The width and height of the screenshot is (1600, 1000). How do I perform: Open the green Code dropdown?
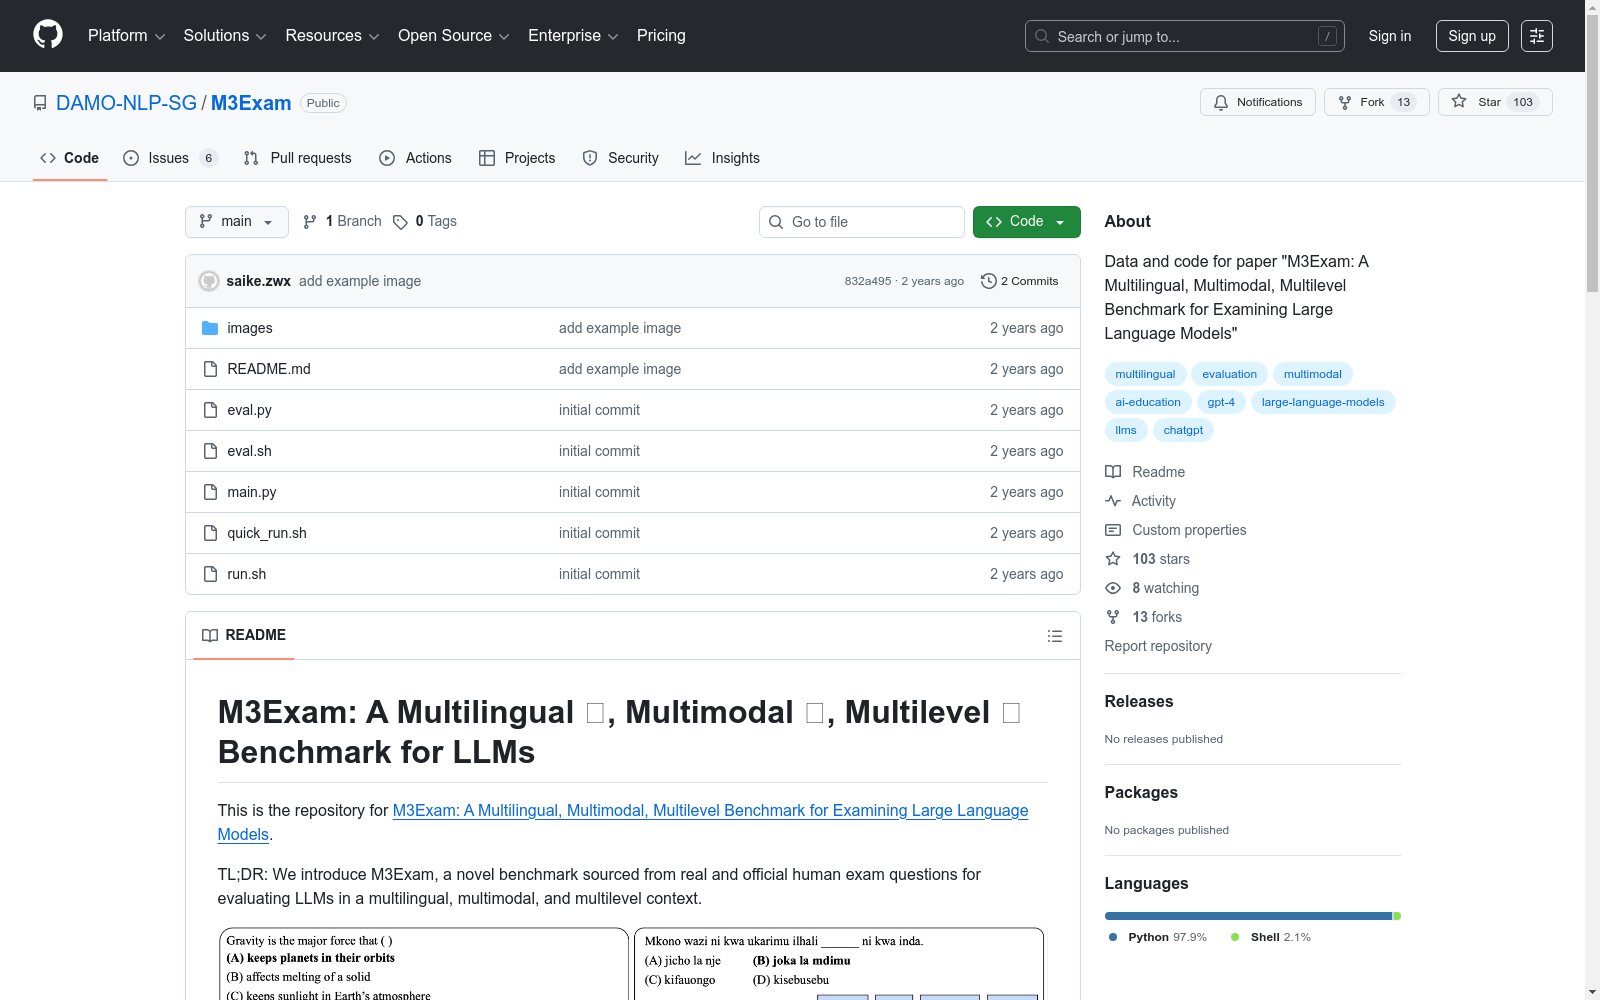[1026, 222]
